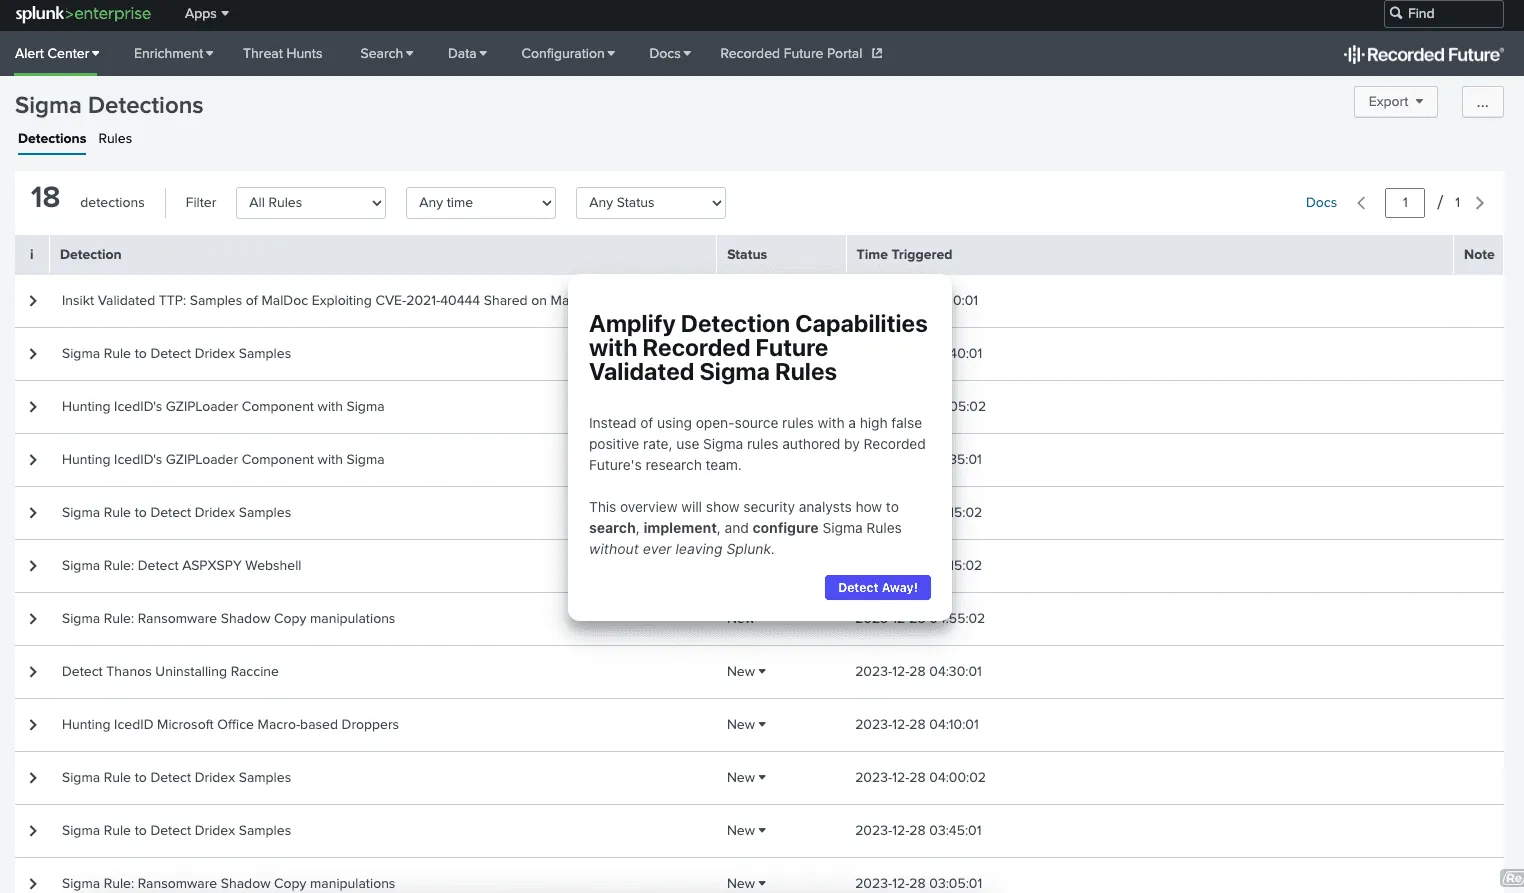The image size is (1524, 893).
Task: Open the Configuration menu
Action: coord(568,54)
